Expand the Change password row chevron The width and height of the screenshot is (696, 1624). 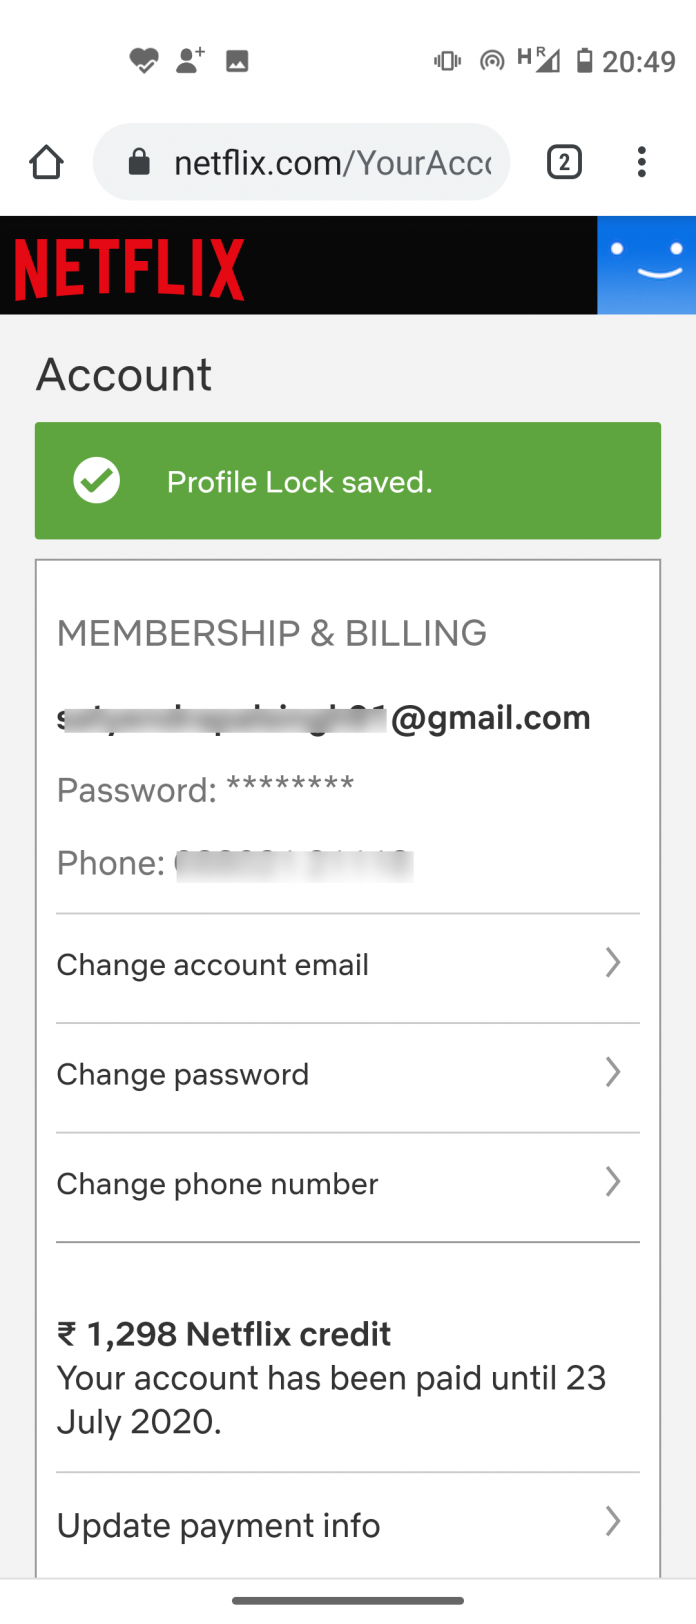(x=613, y=1073)
